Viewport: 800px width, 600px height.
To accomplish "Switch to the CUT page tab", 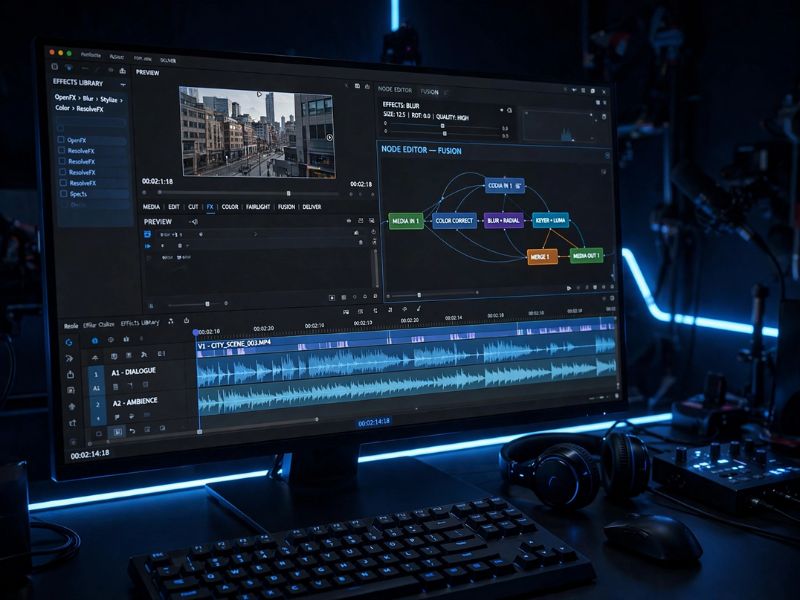I will 193,207.
